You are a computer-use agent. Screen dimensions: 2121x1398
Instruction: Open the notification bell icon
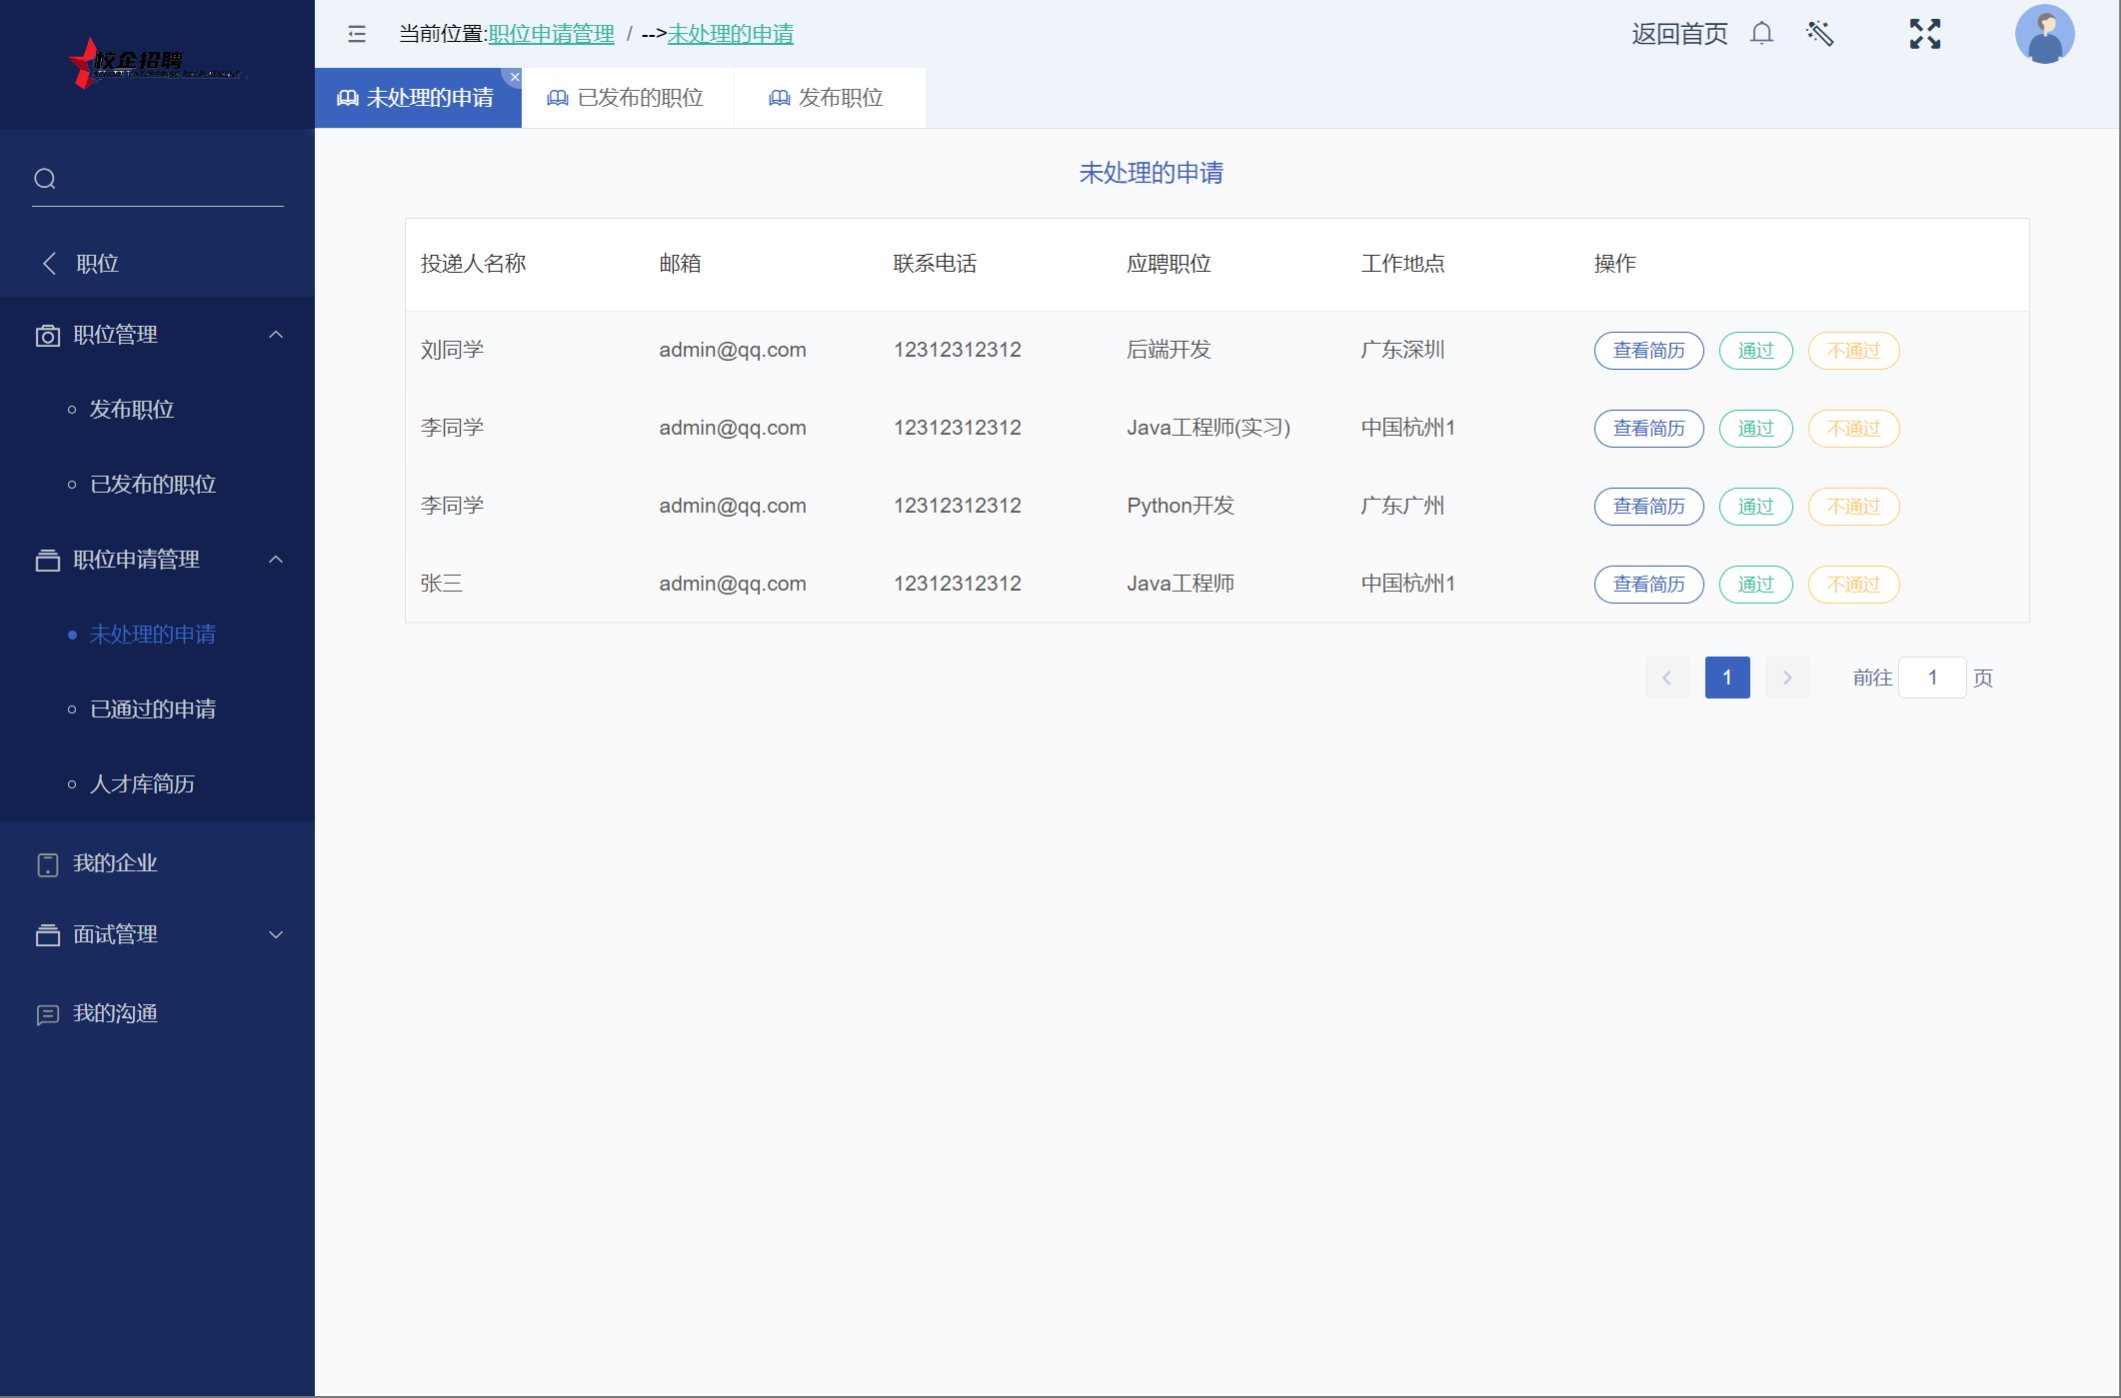[1761, 34]
